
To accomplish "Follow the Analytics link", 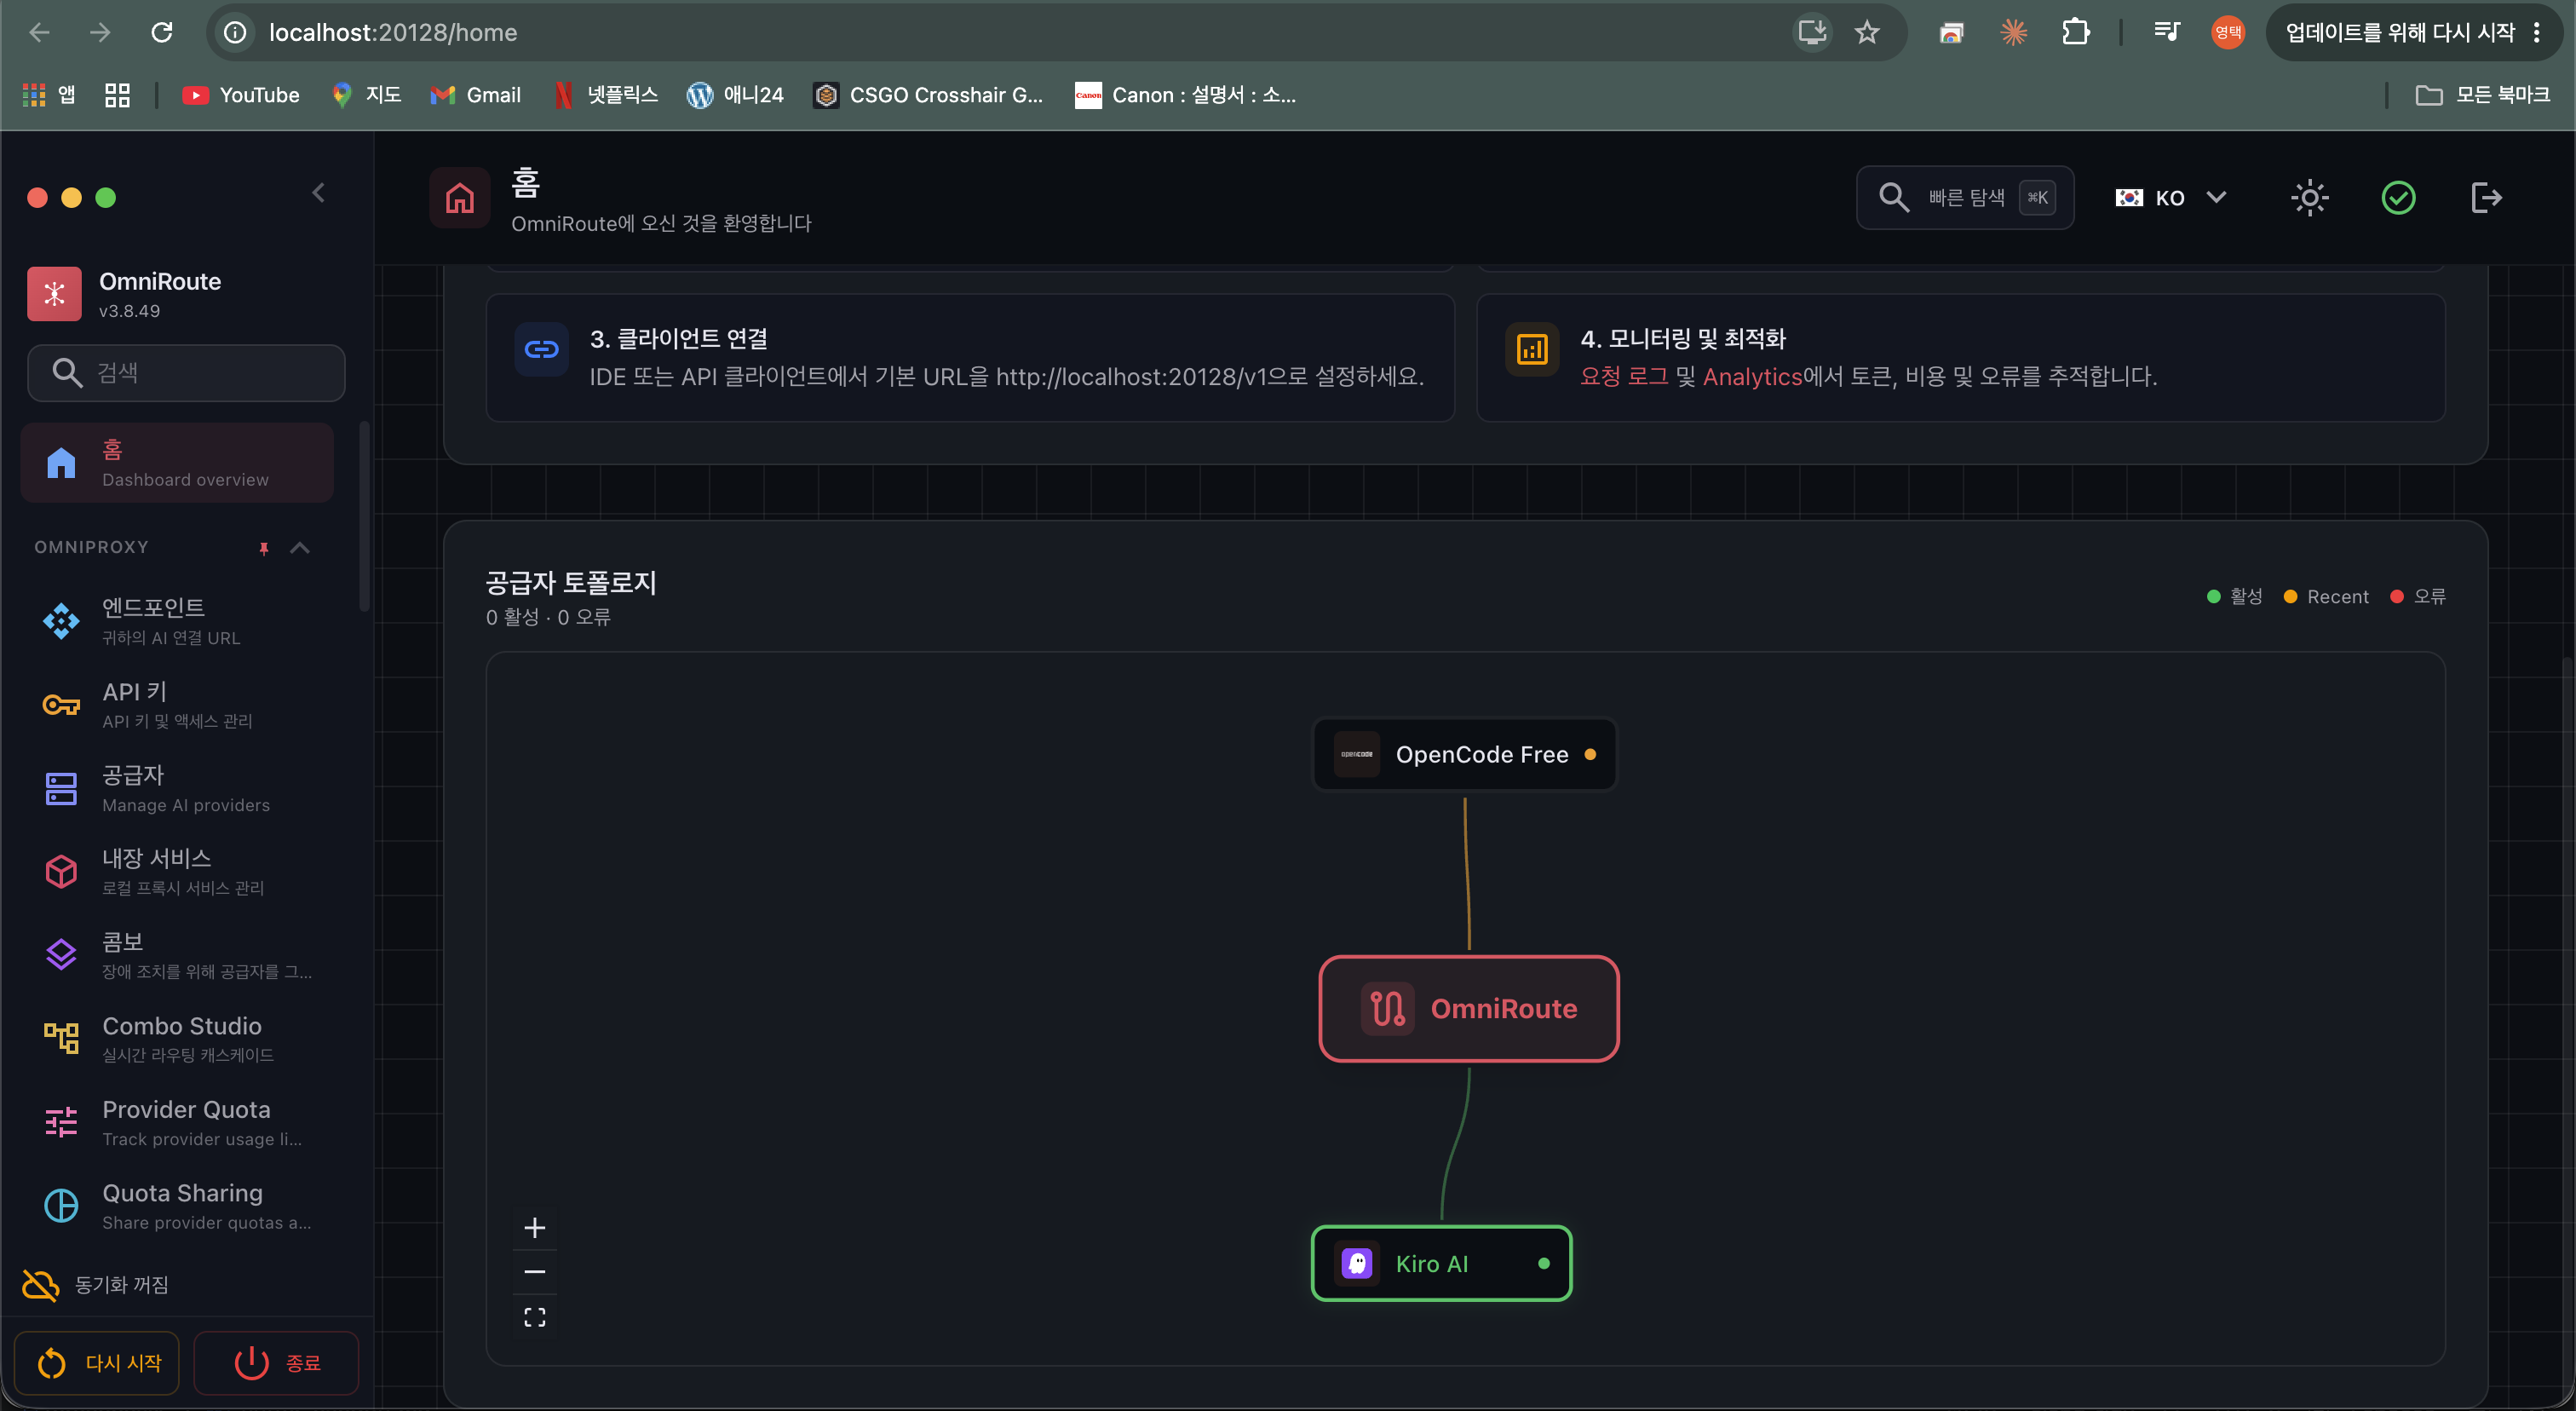I will (1752, 377).
